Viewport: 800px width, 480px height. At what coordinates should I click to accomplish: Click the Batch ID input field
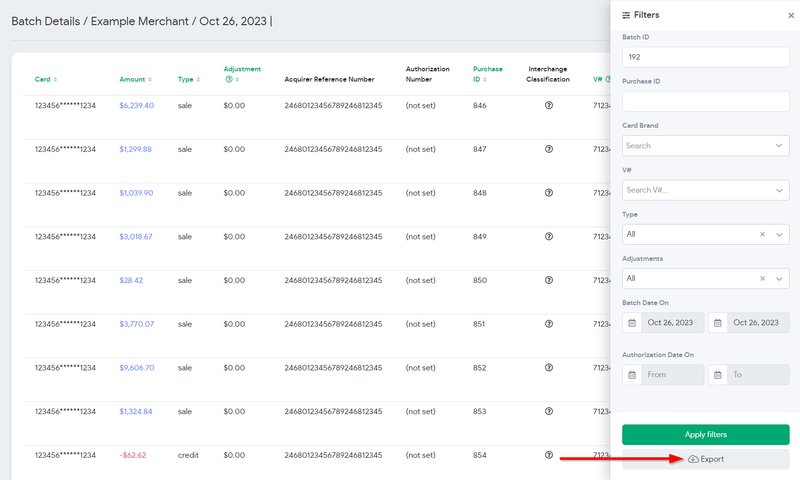706,57
